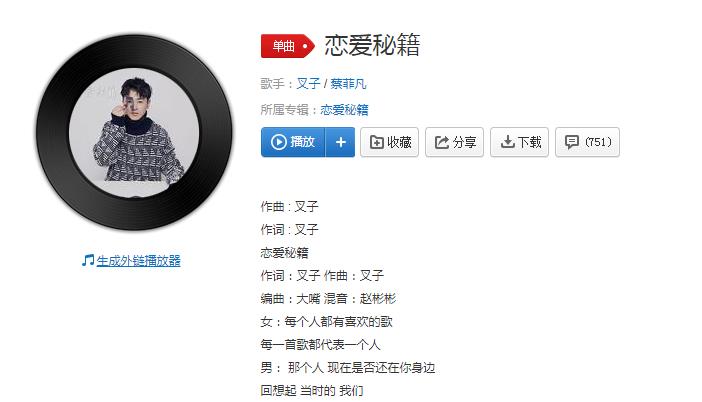Click lyric line 编曲:大嘴 混音:赵彬彬
The height and width of the screenshot is (402, 702).
pos(328,299)
